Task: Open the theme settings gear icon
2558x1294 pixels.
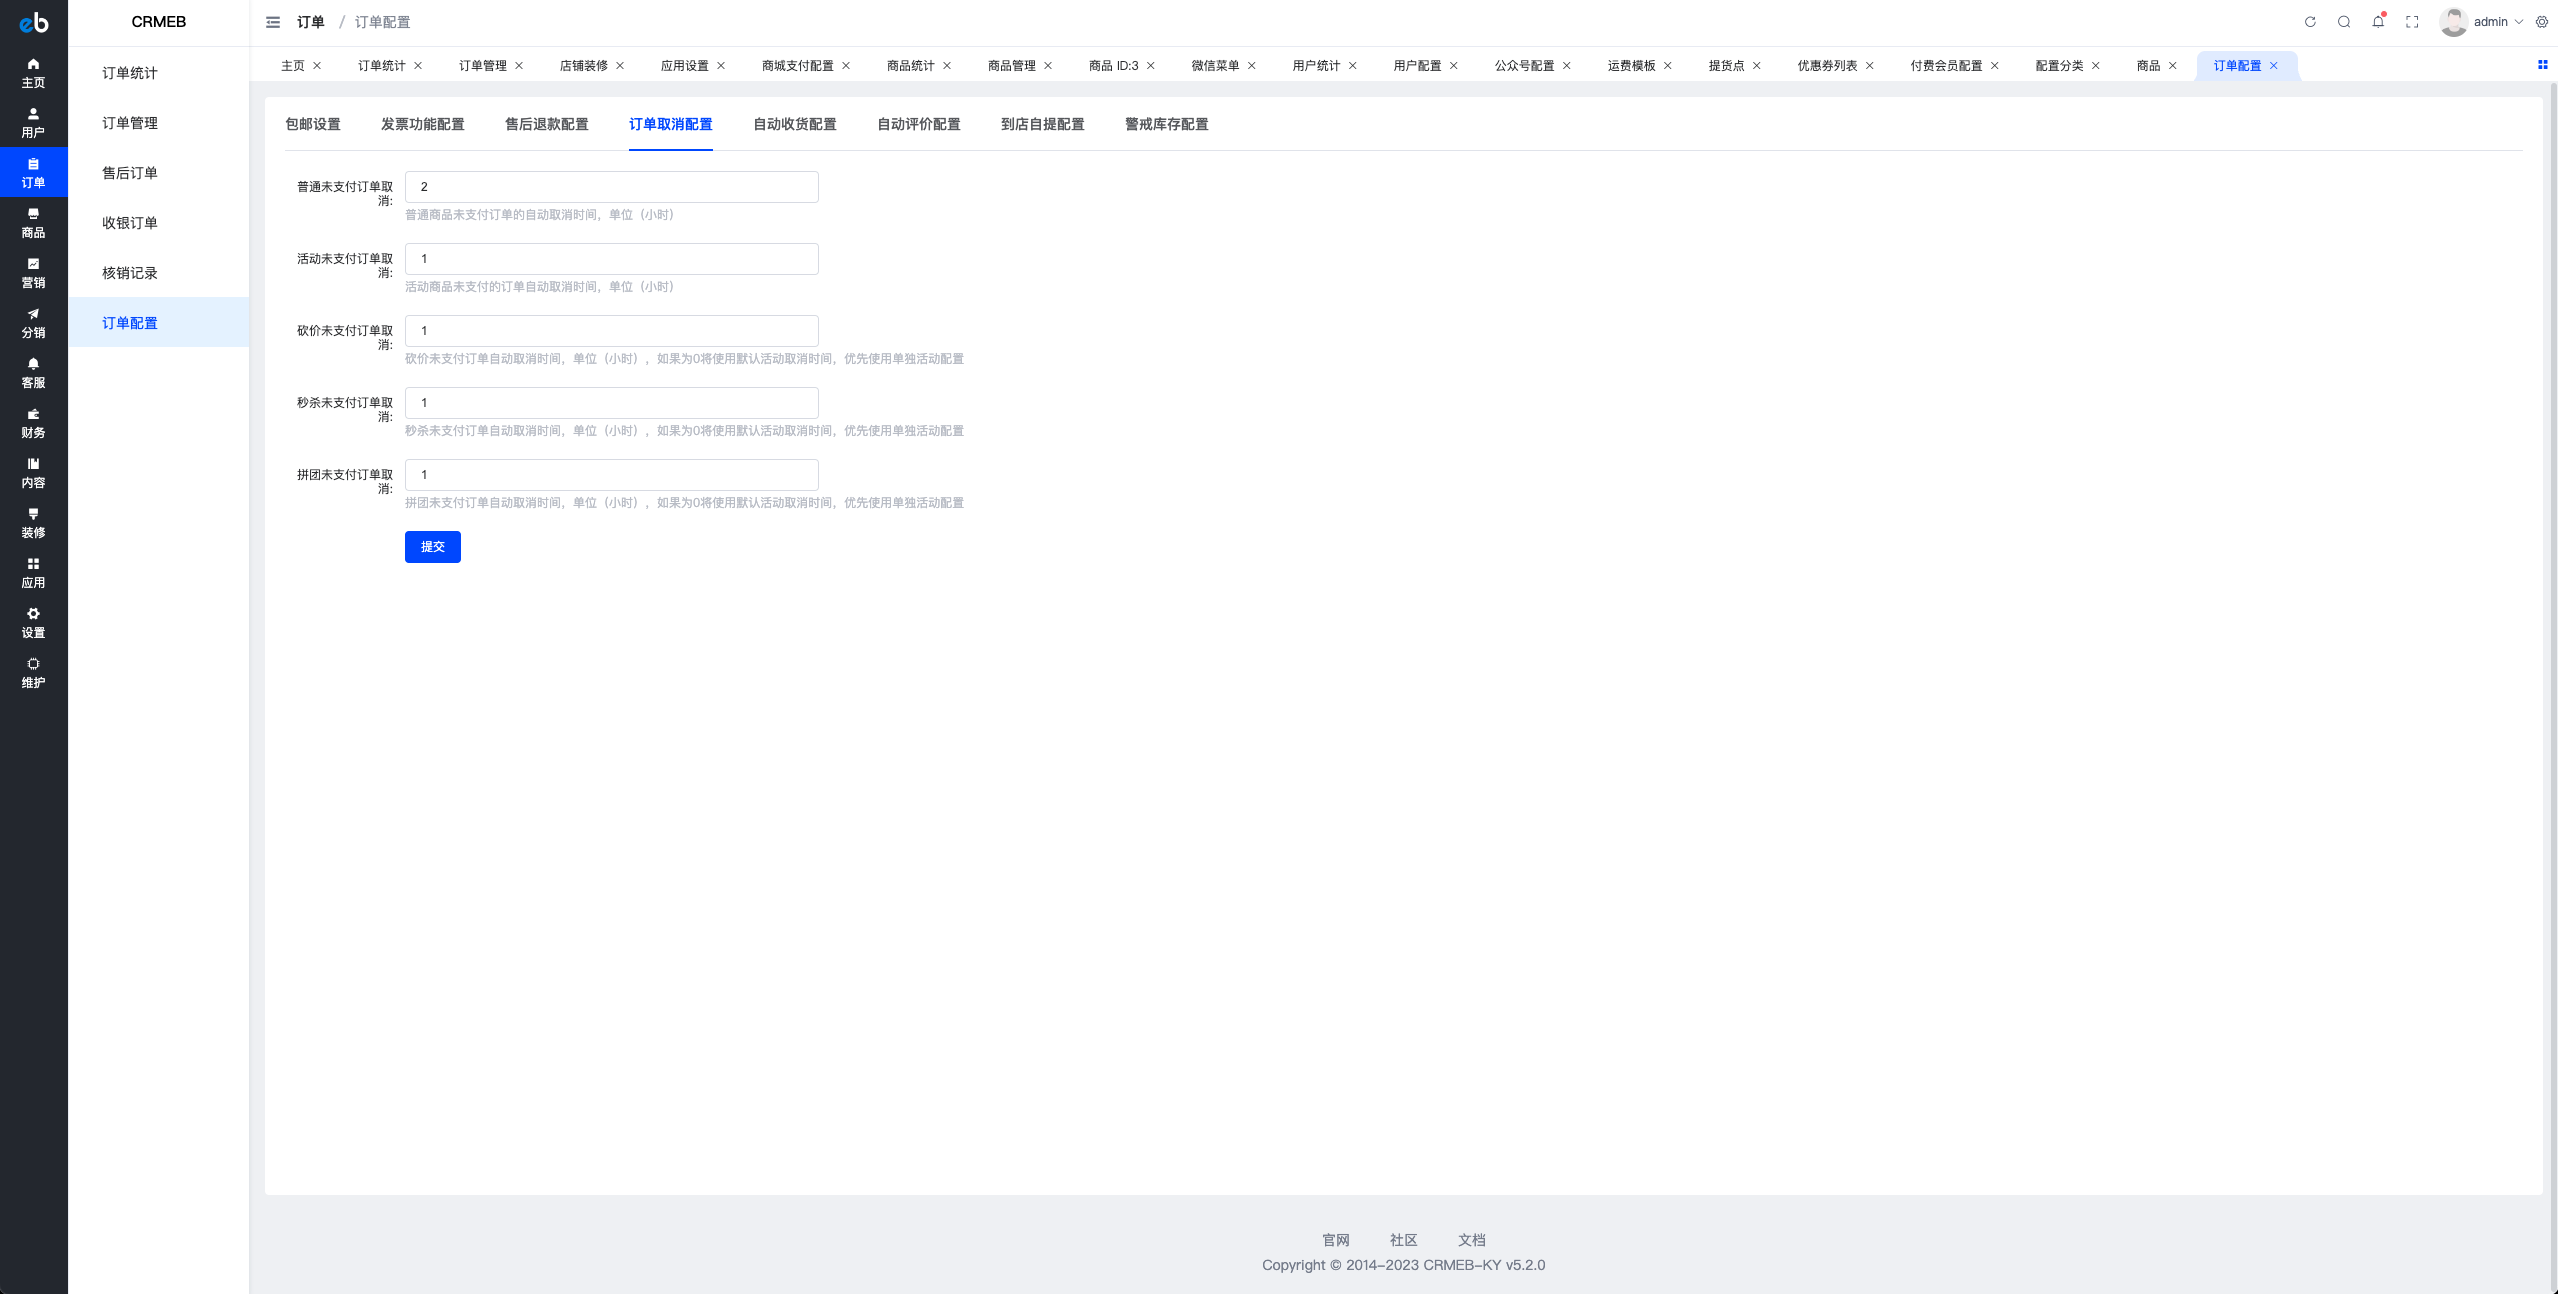Action: [2542, 22]
